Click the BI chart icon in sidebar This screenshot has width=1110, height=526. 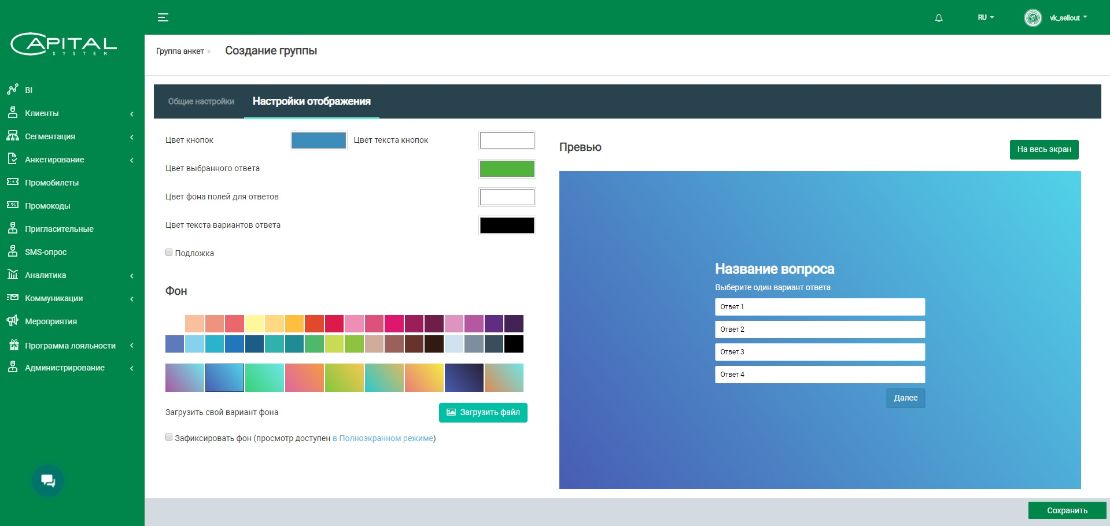tap(12, 90)
